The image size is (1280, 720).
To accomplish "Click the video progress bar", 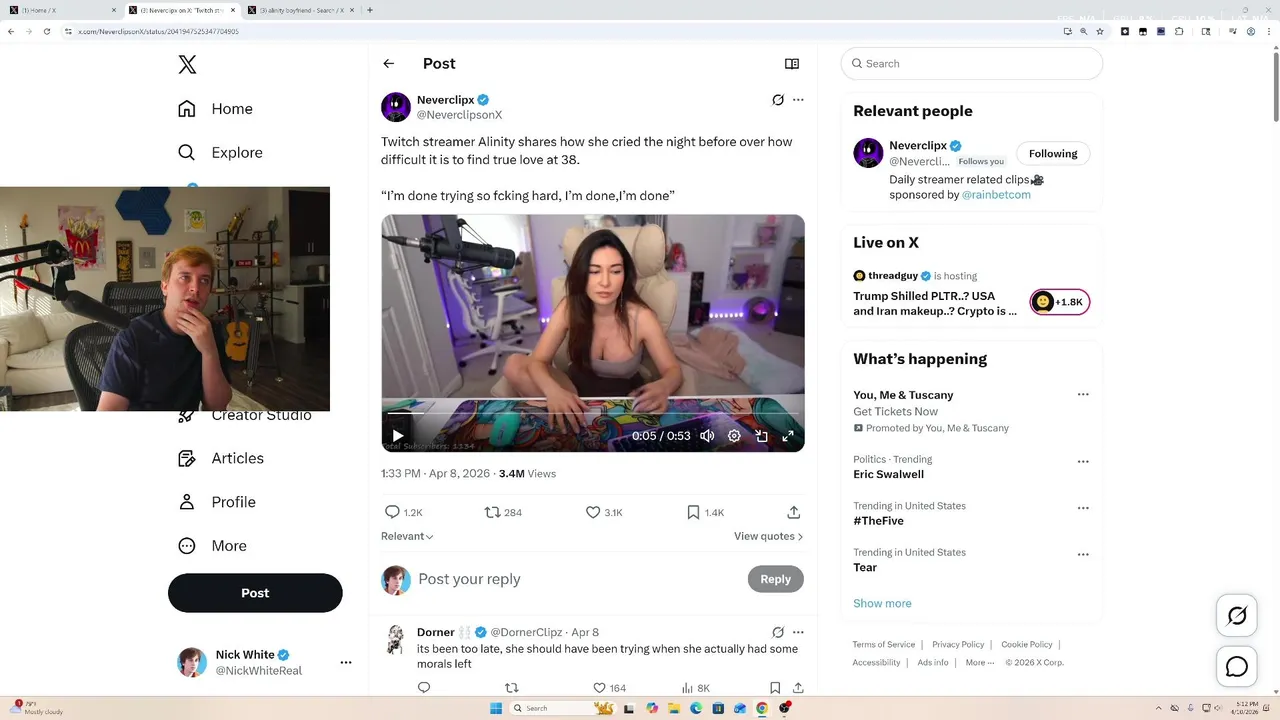I will pyautogui.click(x=593, y=412).
